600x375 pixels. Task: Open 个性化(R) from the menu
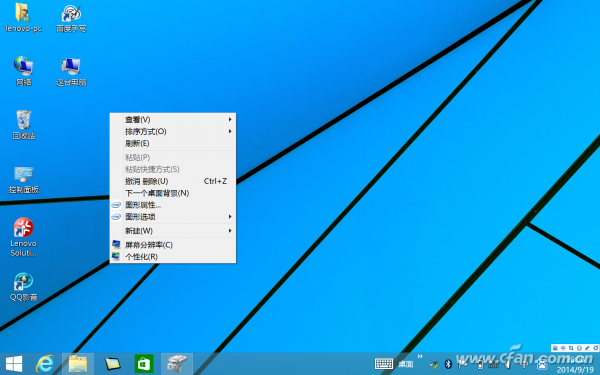click(x=173, y=256)
